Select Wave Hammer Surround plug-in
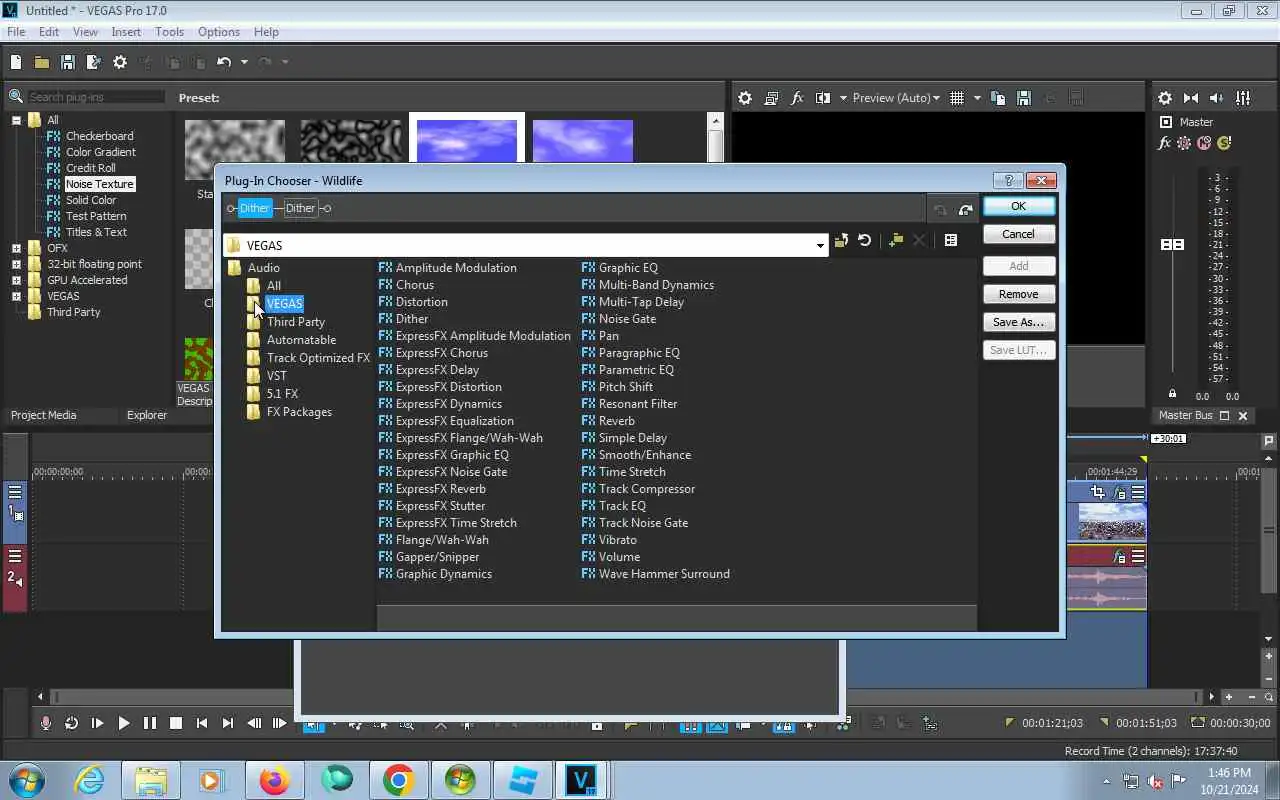1280x800 pixels. point(664,574)
